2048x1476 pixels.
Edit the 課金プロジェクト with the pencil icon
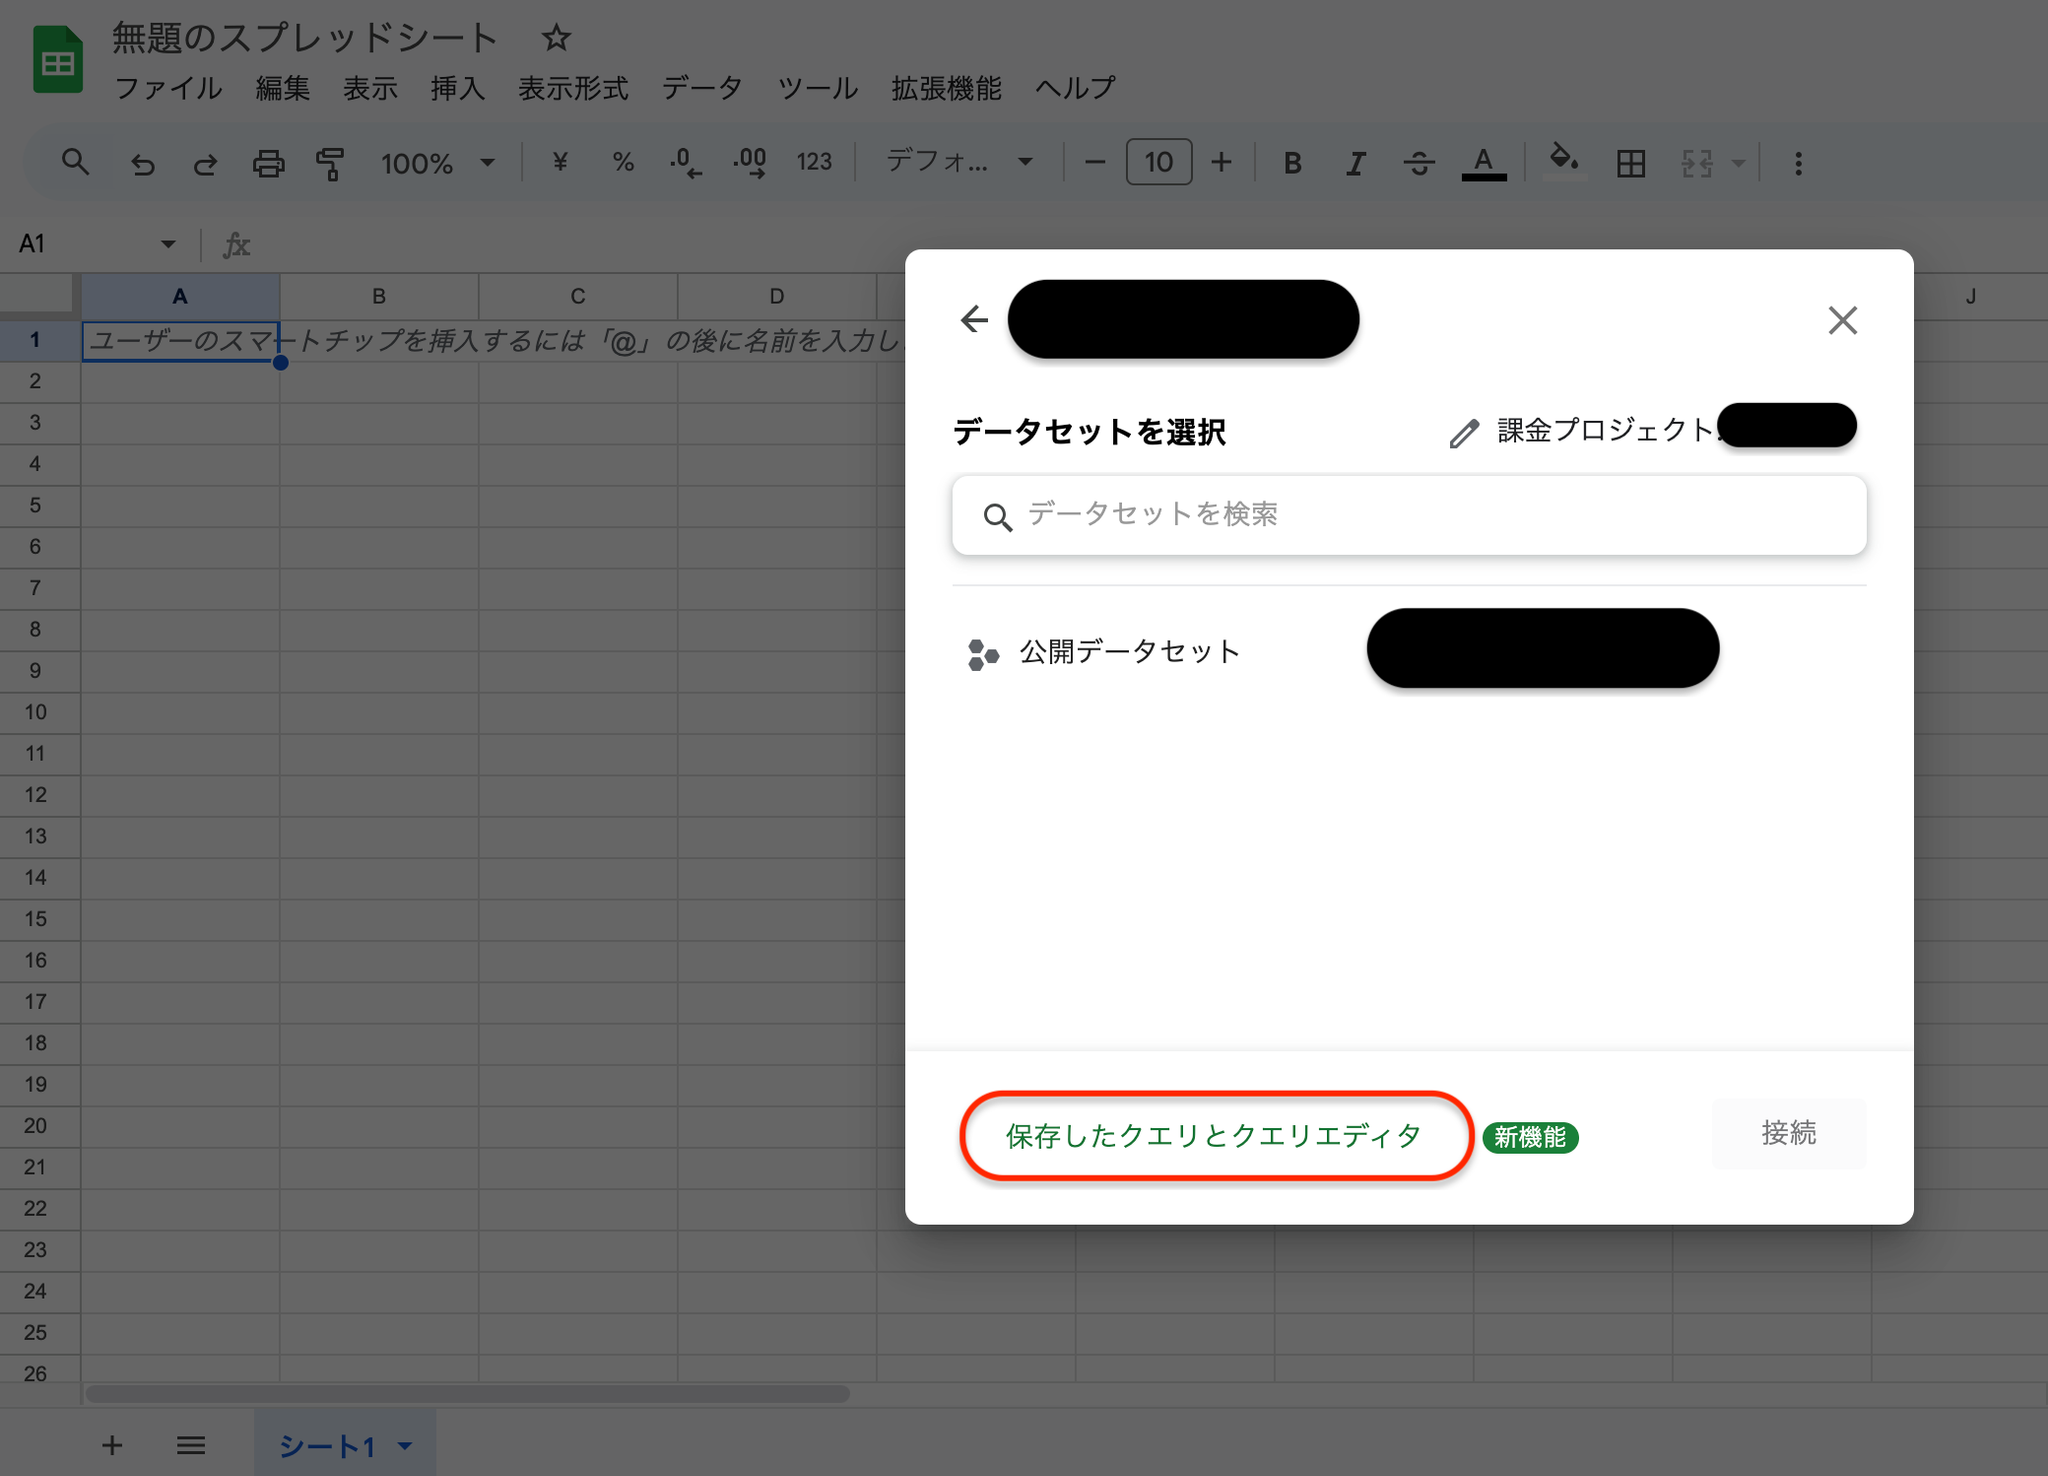tap(1464, 433)
